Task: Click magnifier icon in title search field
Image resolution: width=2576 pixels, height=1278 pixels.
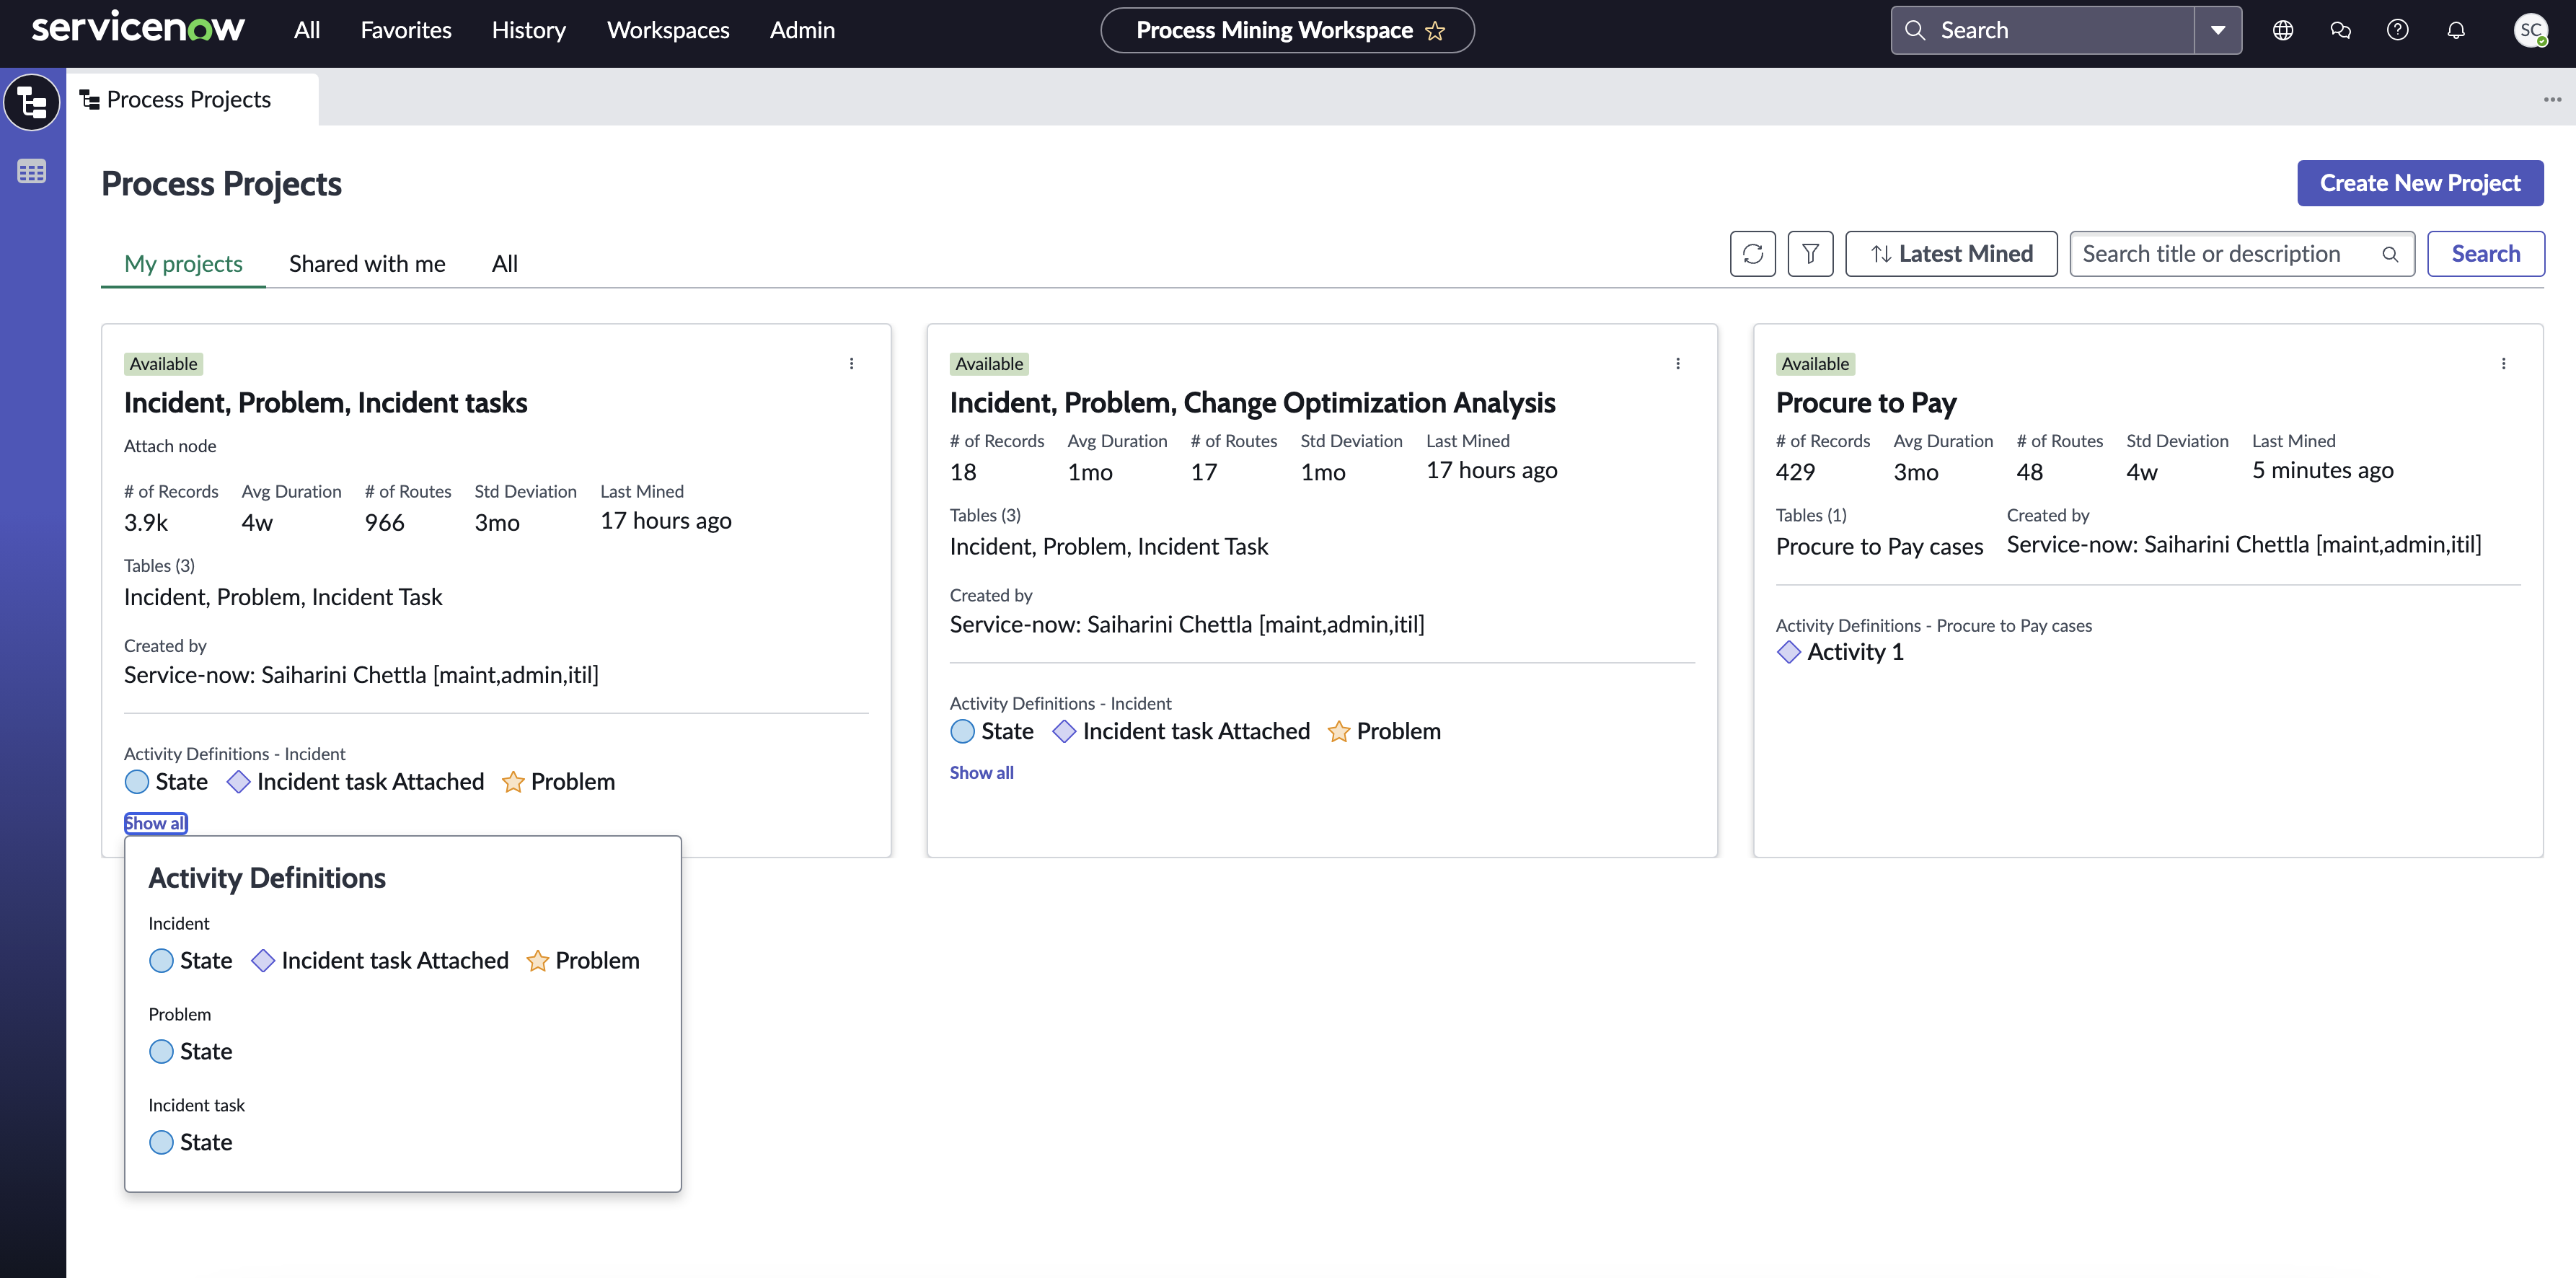Action: 2390,254
